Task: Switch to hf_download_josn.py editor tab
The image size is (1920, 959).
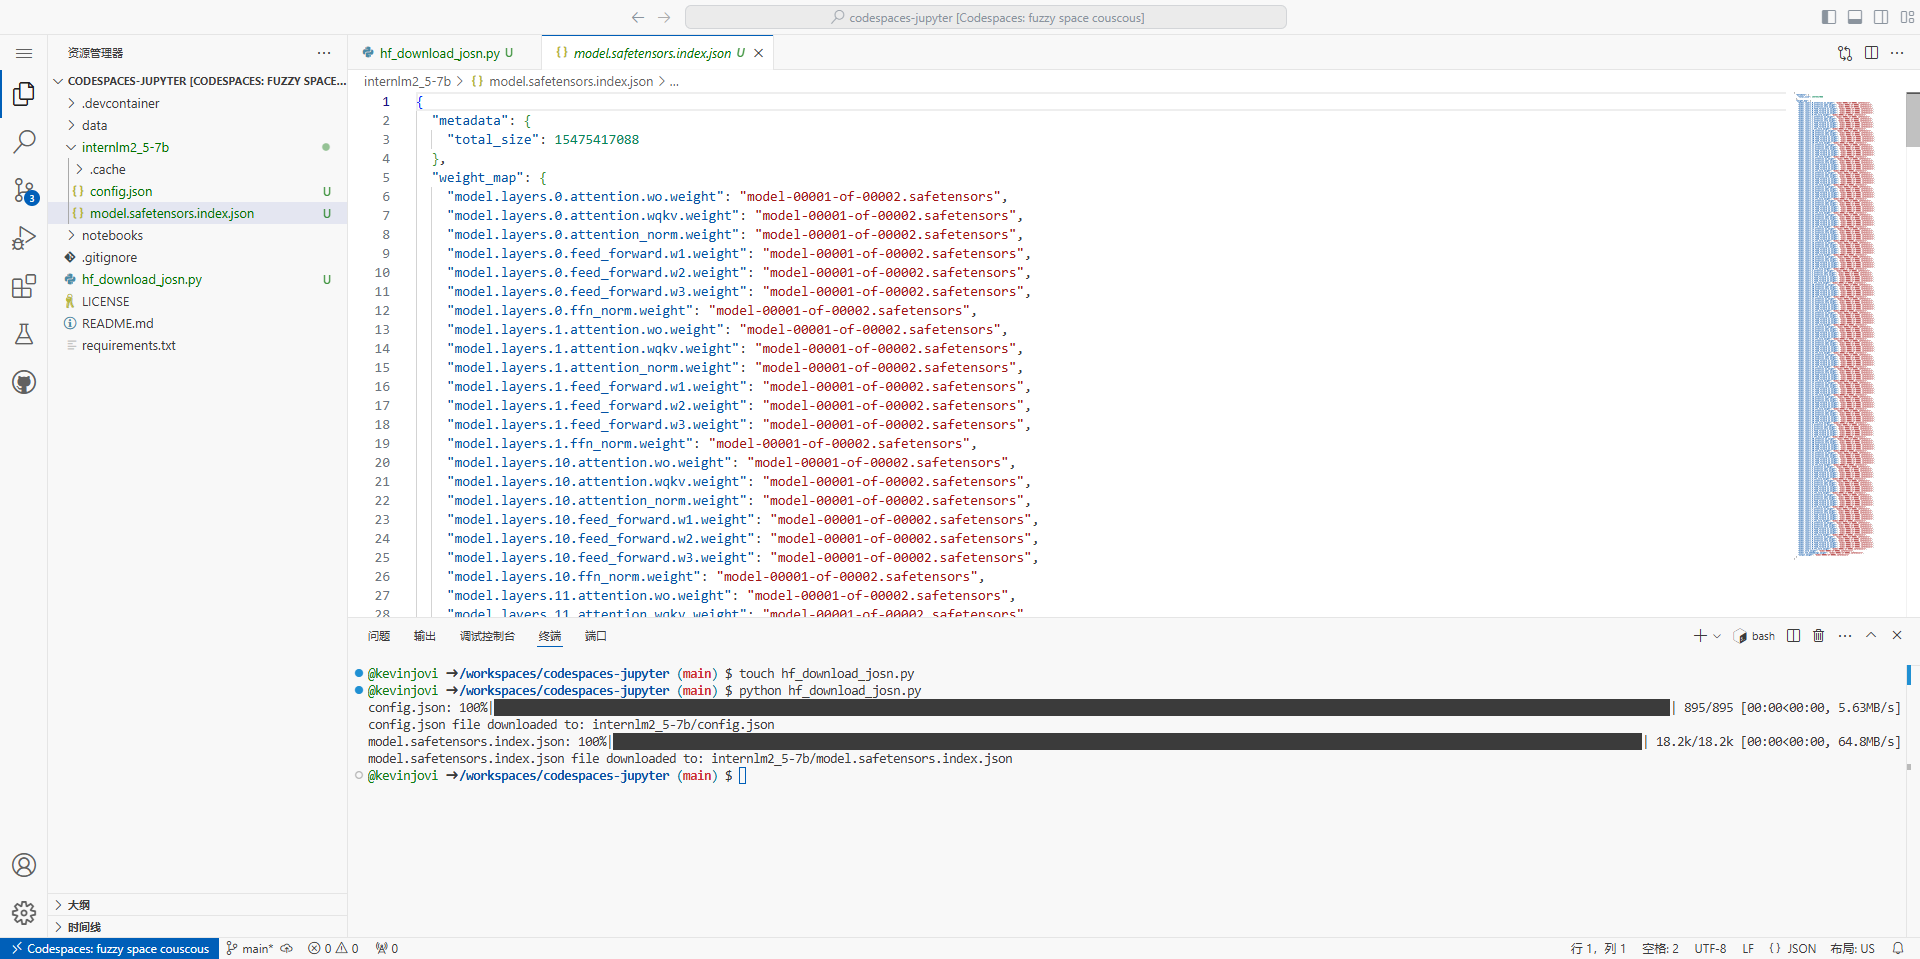Action: pos(445,53)
